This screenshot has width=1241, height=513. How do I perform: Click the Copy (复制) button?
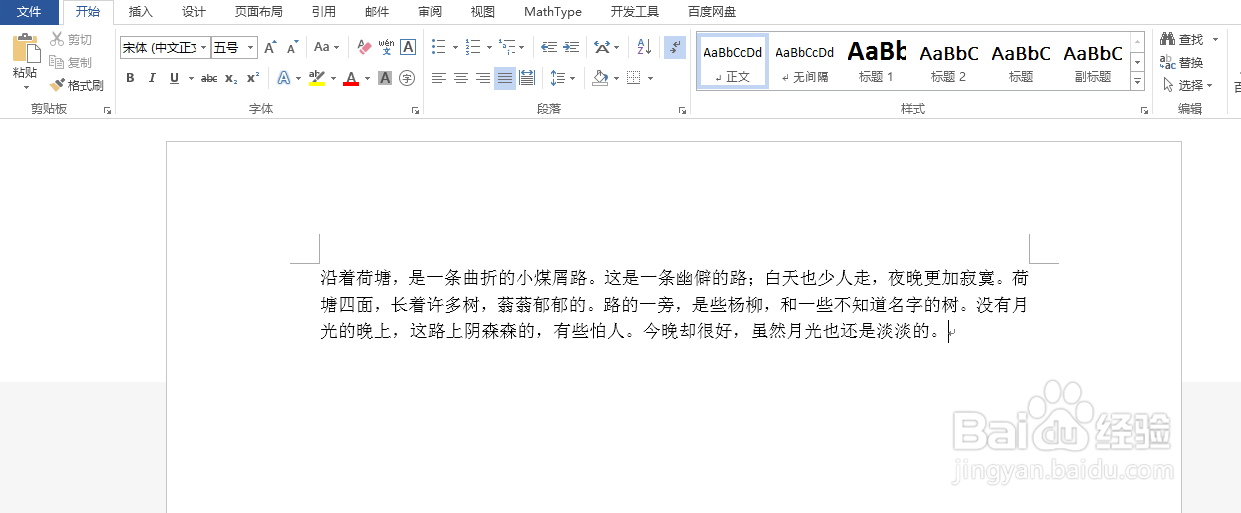click(x=71, y=62)
